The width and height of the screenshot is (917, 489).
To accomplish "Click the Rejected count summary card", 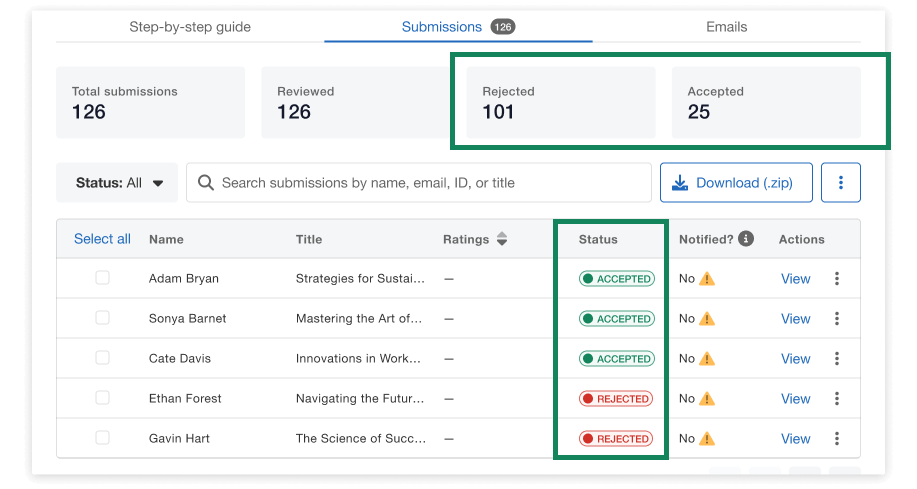I will click(560, 103).
